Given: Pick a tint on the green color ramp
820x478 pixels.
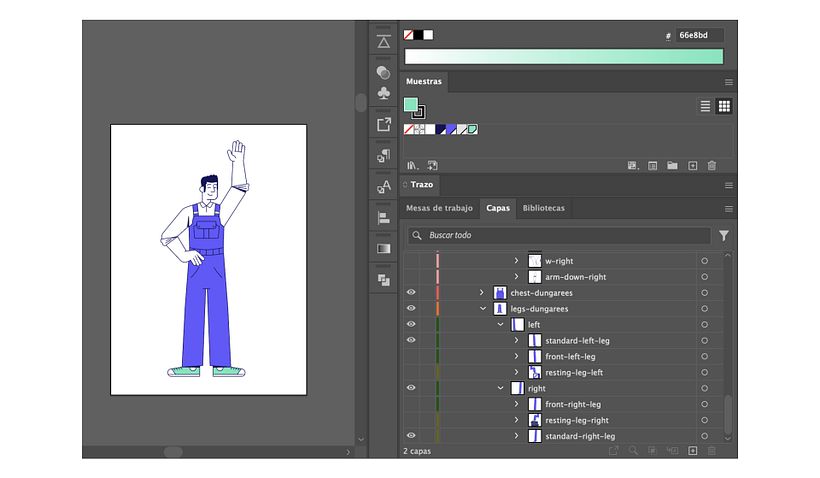Looking at the screenshot, I should 564,56.
